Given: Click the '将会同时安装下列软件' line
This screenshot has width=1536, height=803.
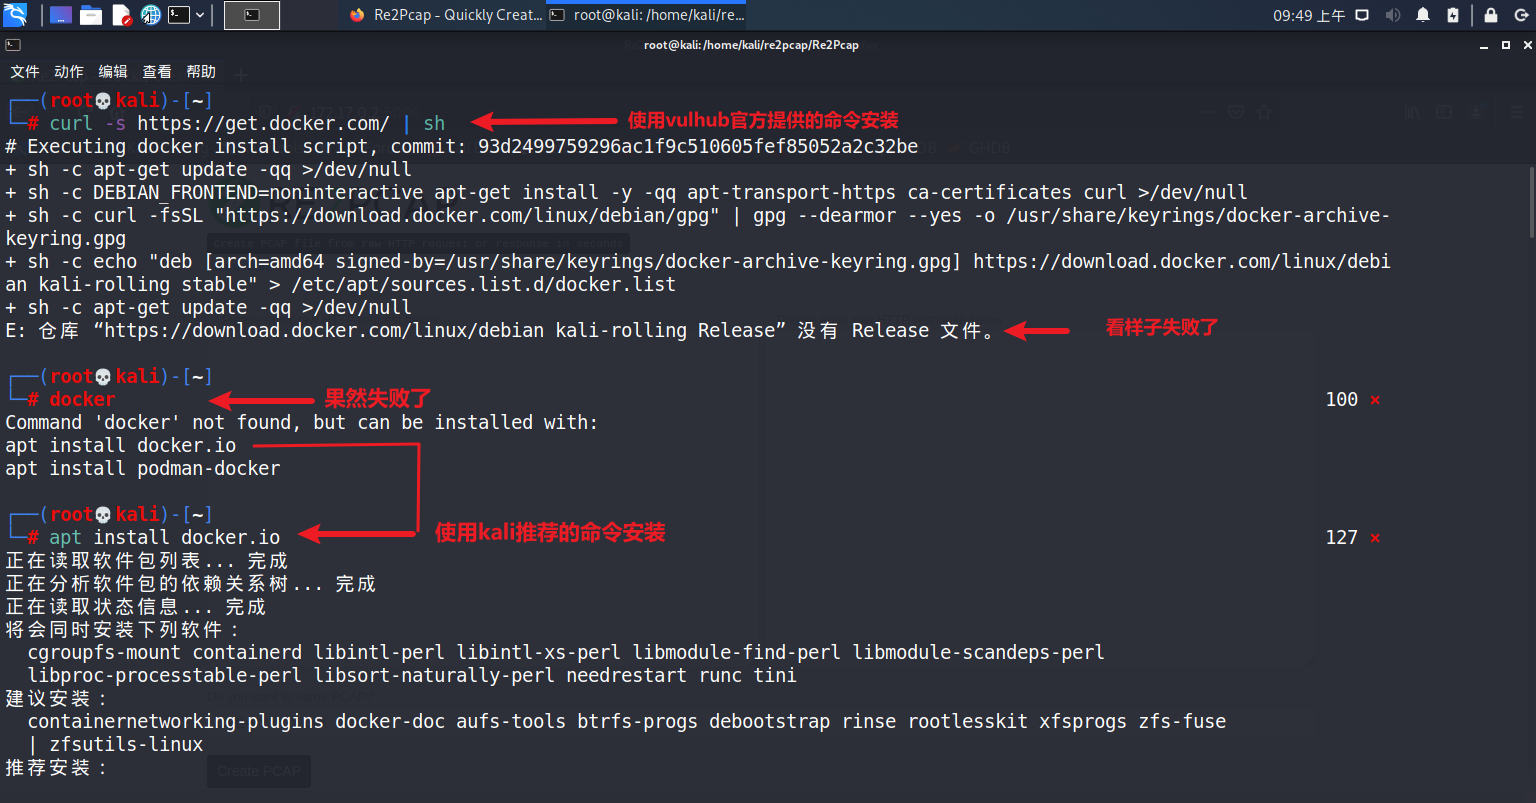Looking at the screenshot, I should 124,629.
